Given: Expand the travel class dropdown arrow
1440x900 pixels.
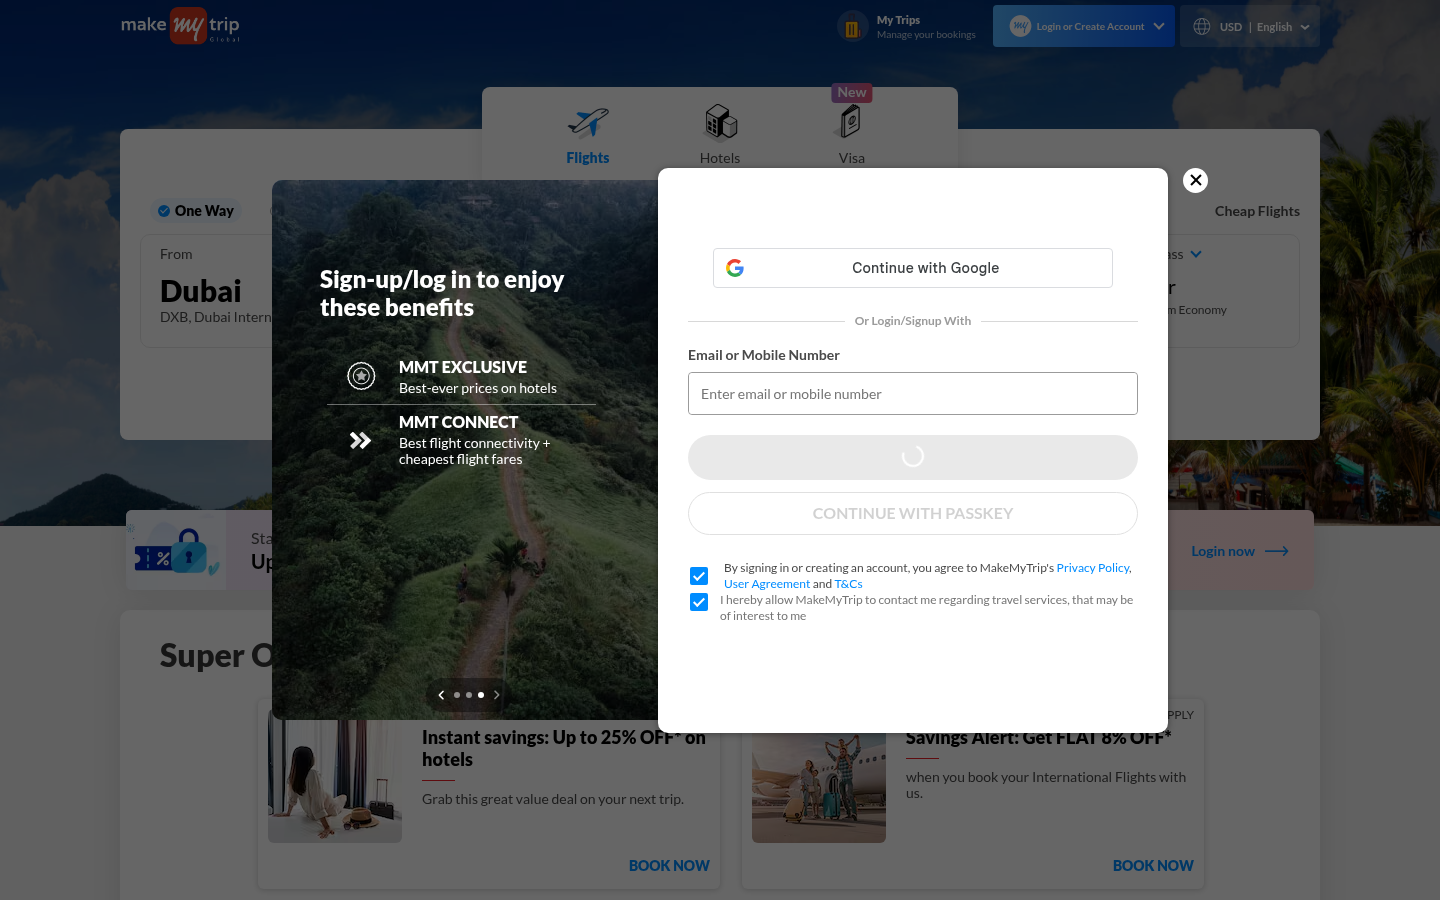Looking at the screenshot, I should [x=1196, y=254].
